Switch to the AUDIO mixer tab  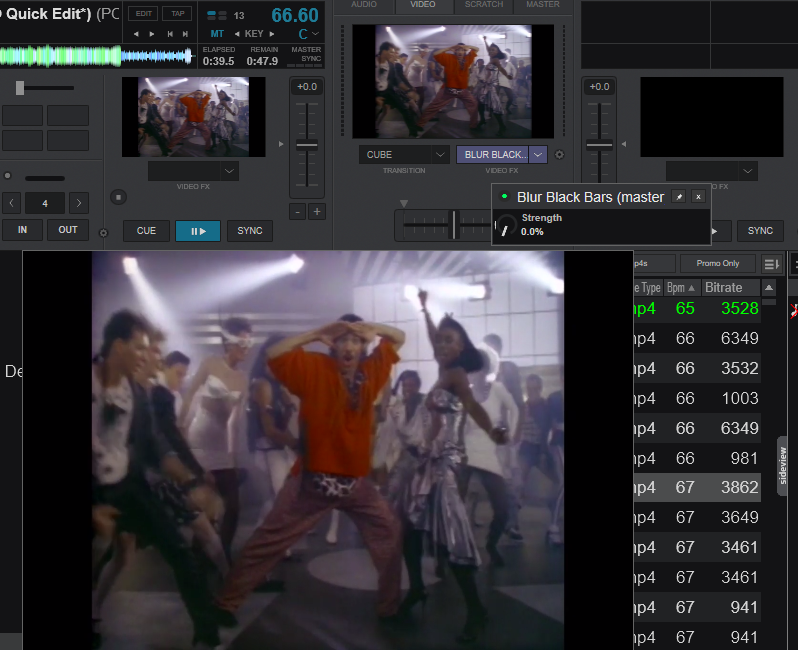point(364,5)
